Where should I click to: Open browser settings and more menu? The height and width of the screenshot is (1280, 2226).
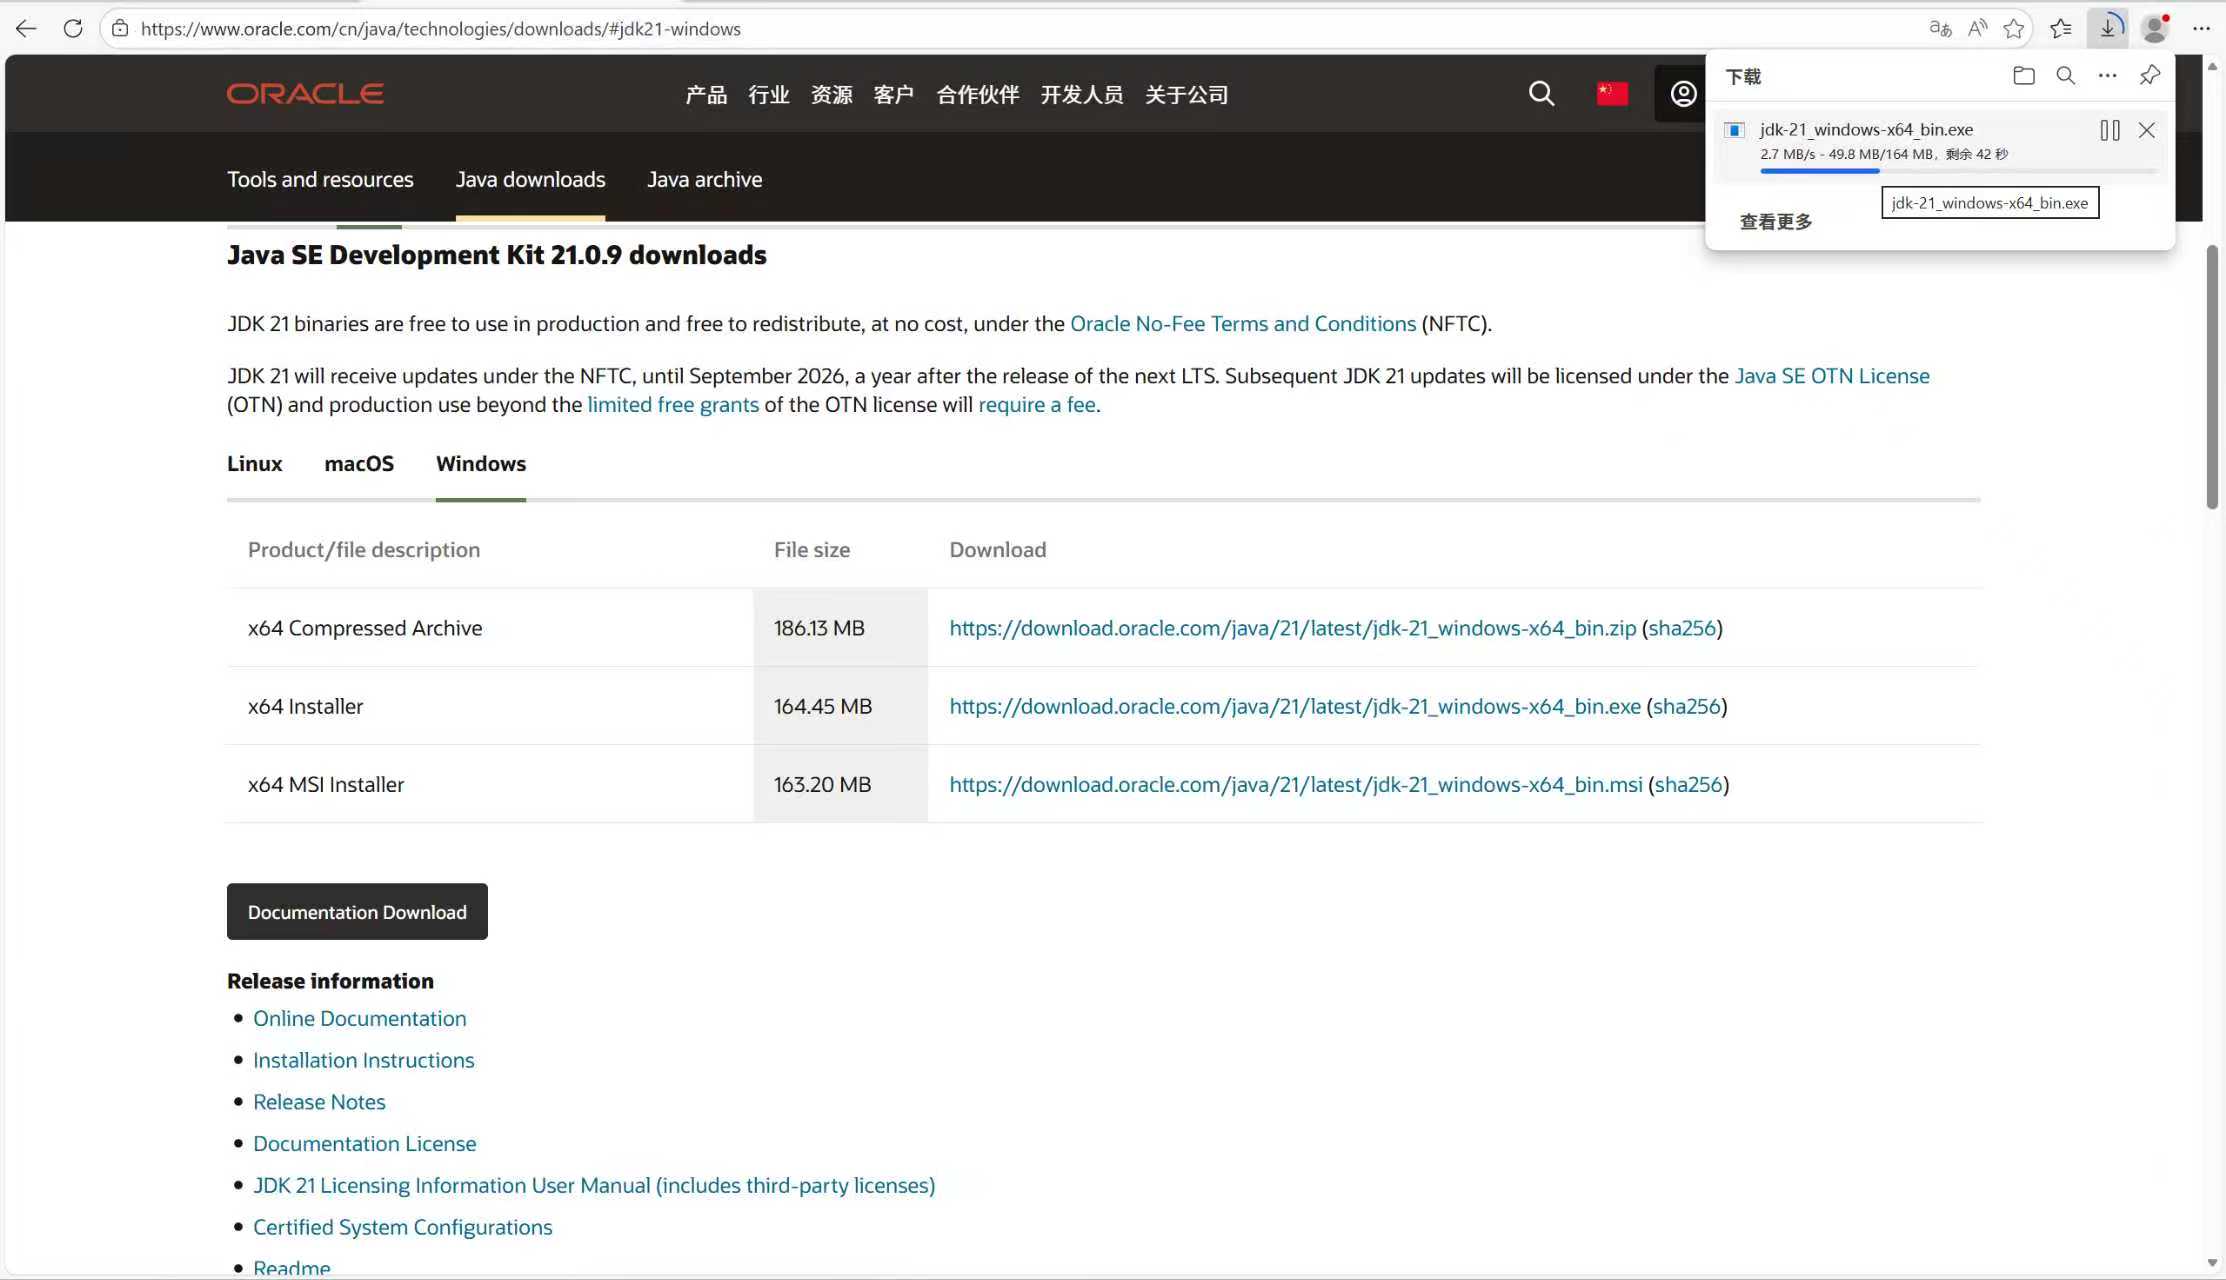[2201, 29]
